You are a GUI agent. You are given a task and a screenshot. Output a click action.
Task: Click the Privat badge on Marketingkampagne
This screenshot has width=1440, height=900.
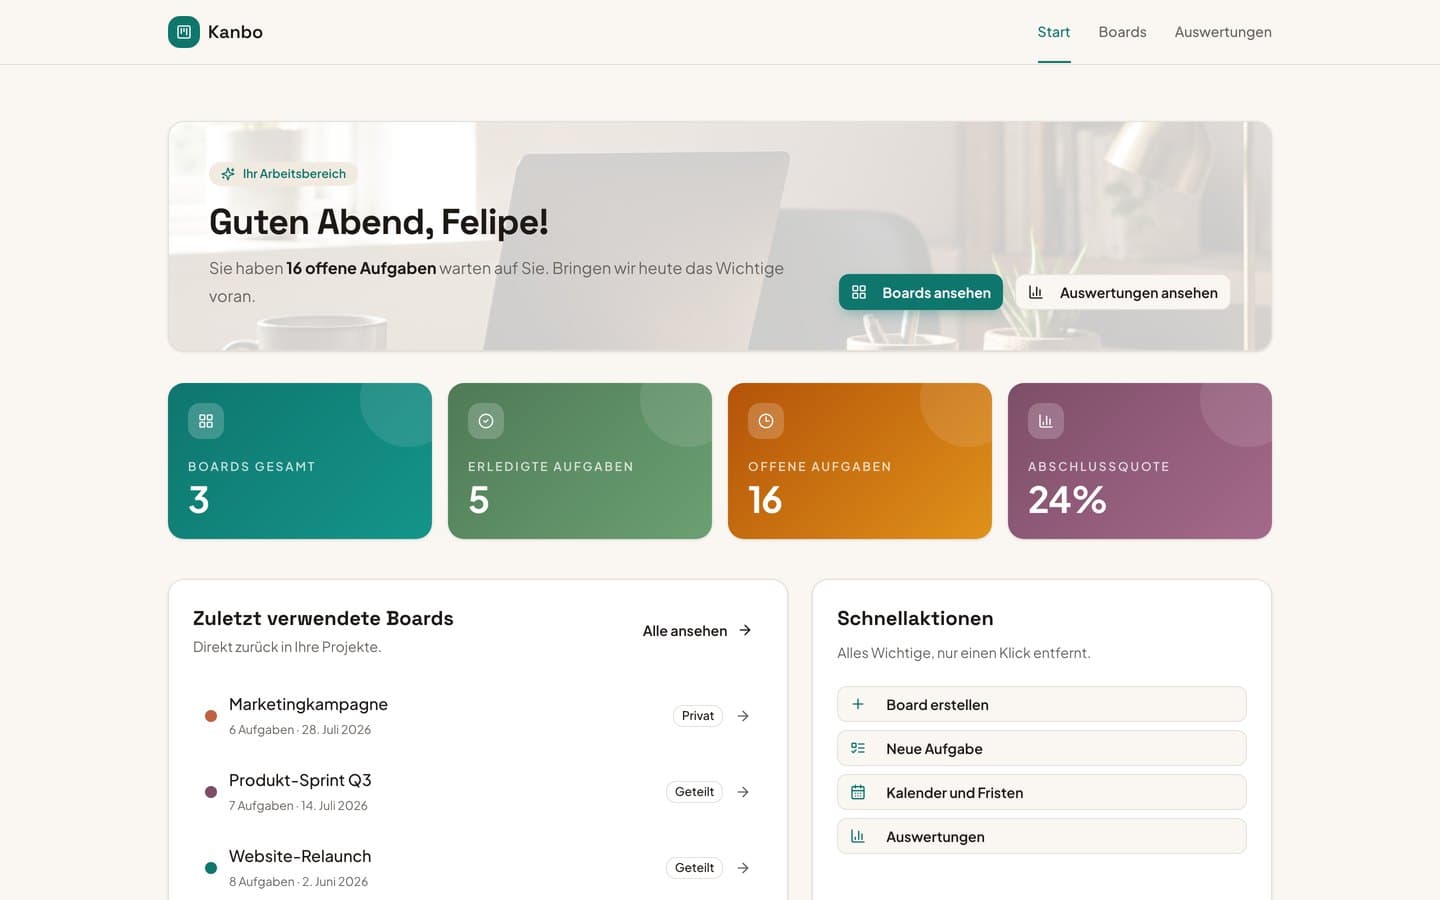(x=698, y=716)
